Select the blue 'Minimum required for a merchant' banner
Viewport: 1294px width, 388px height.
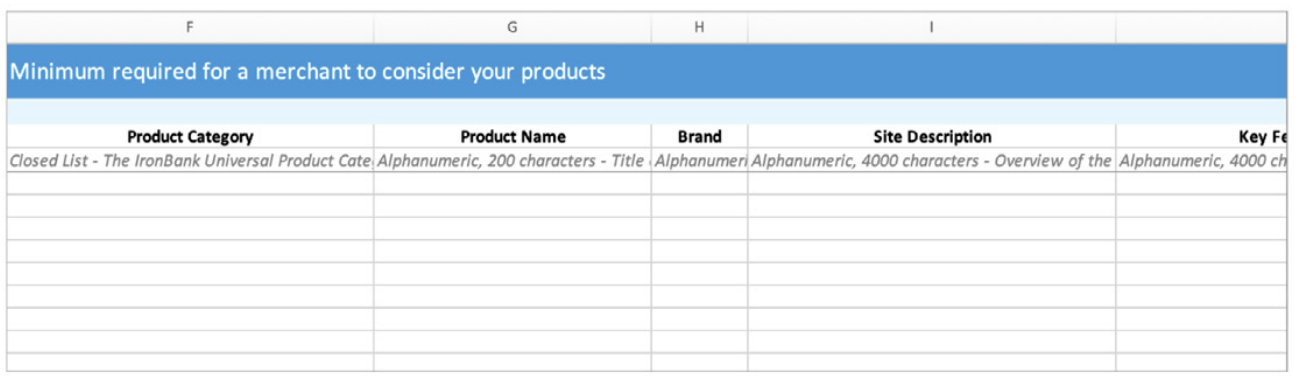tap(647, 72)
